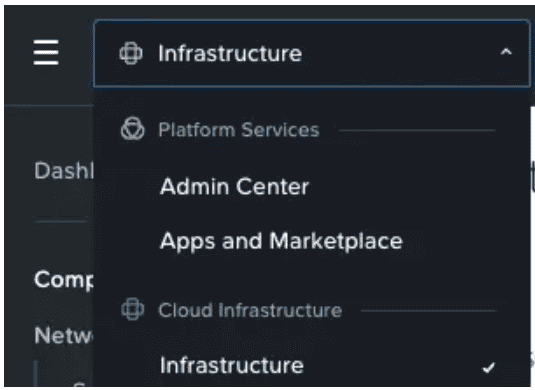
Task: Choose the checked Infrastructure menu option
Action: pos(312,366)
